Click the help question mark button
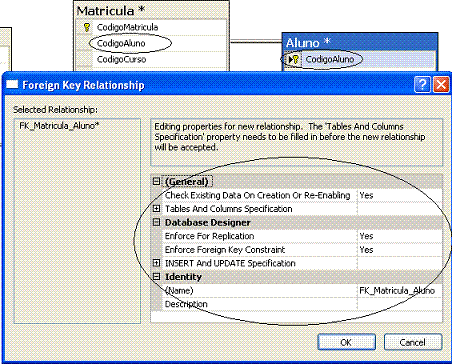The image size is (452, 364). click(x=422, y=85)
